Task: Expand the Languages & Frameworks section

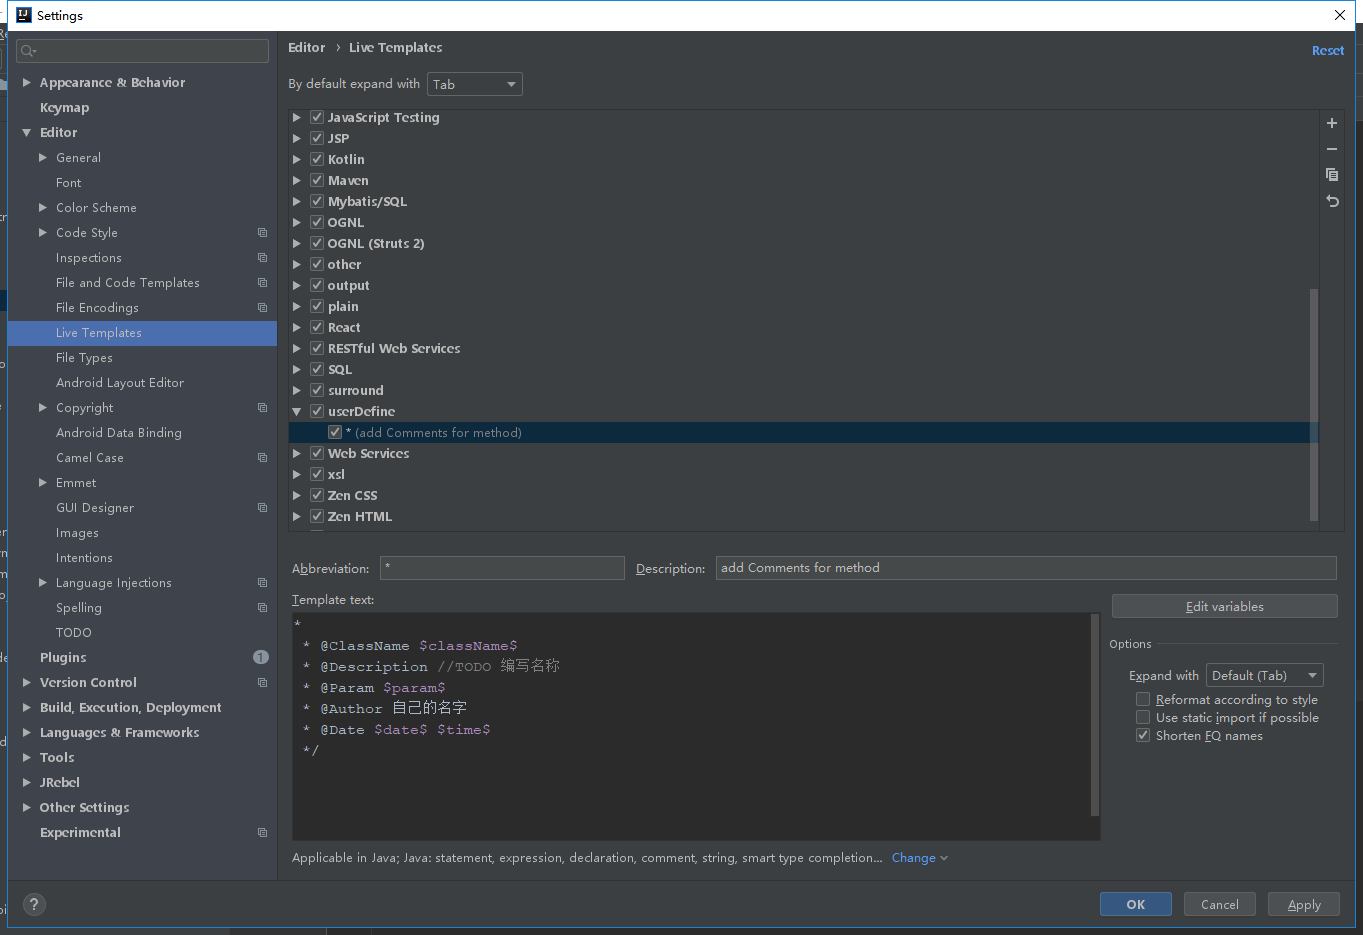Action: pos(27,732)
